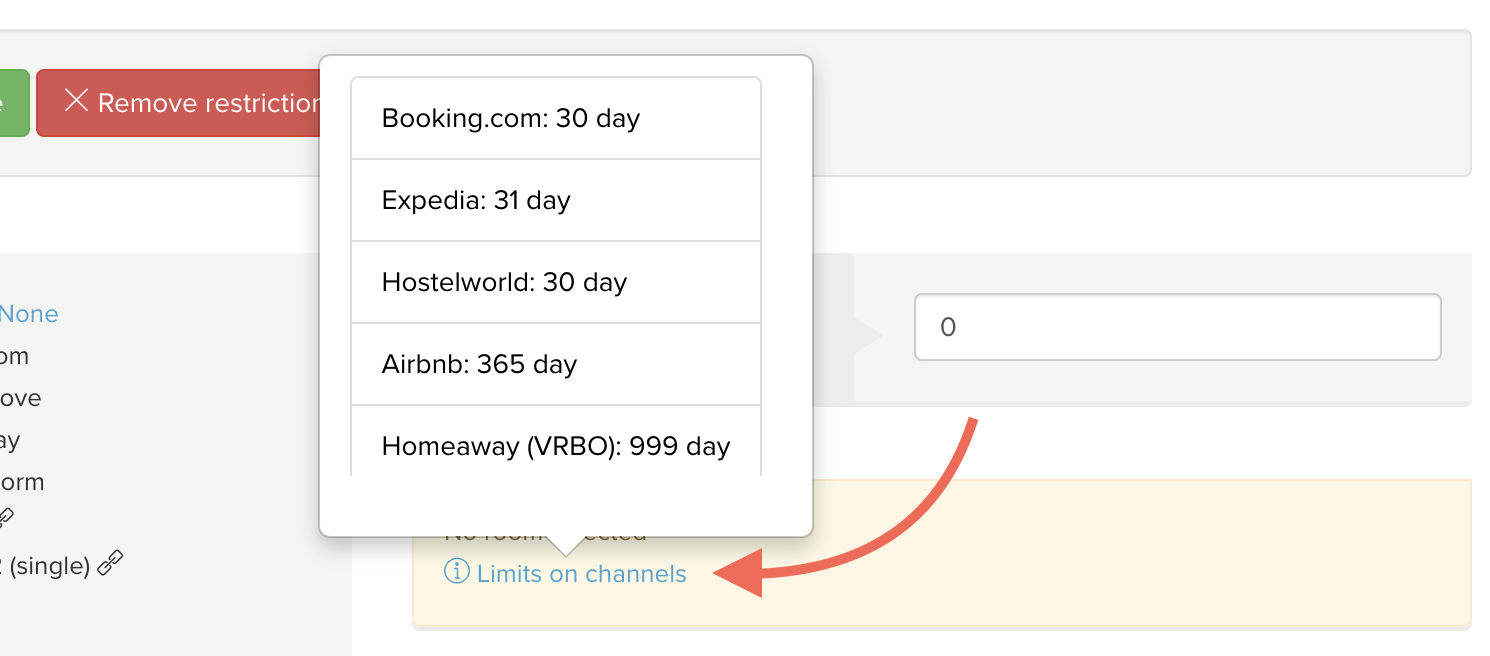Focus the input field containing 0

click(1176, 327)
